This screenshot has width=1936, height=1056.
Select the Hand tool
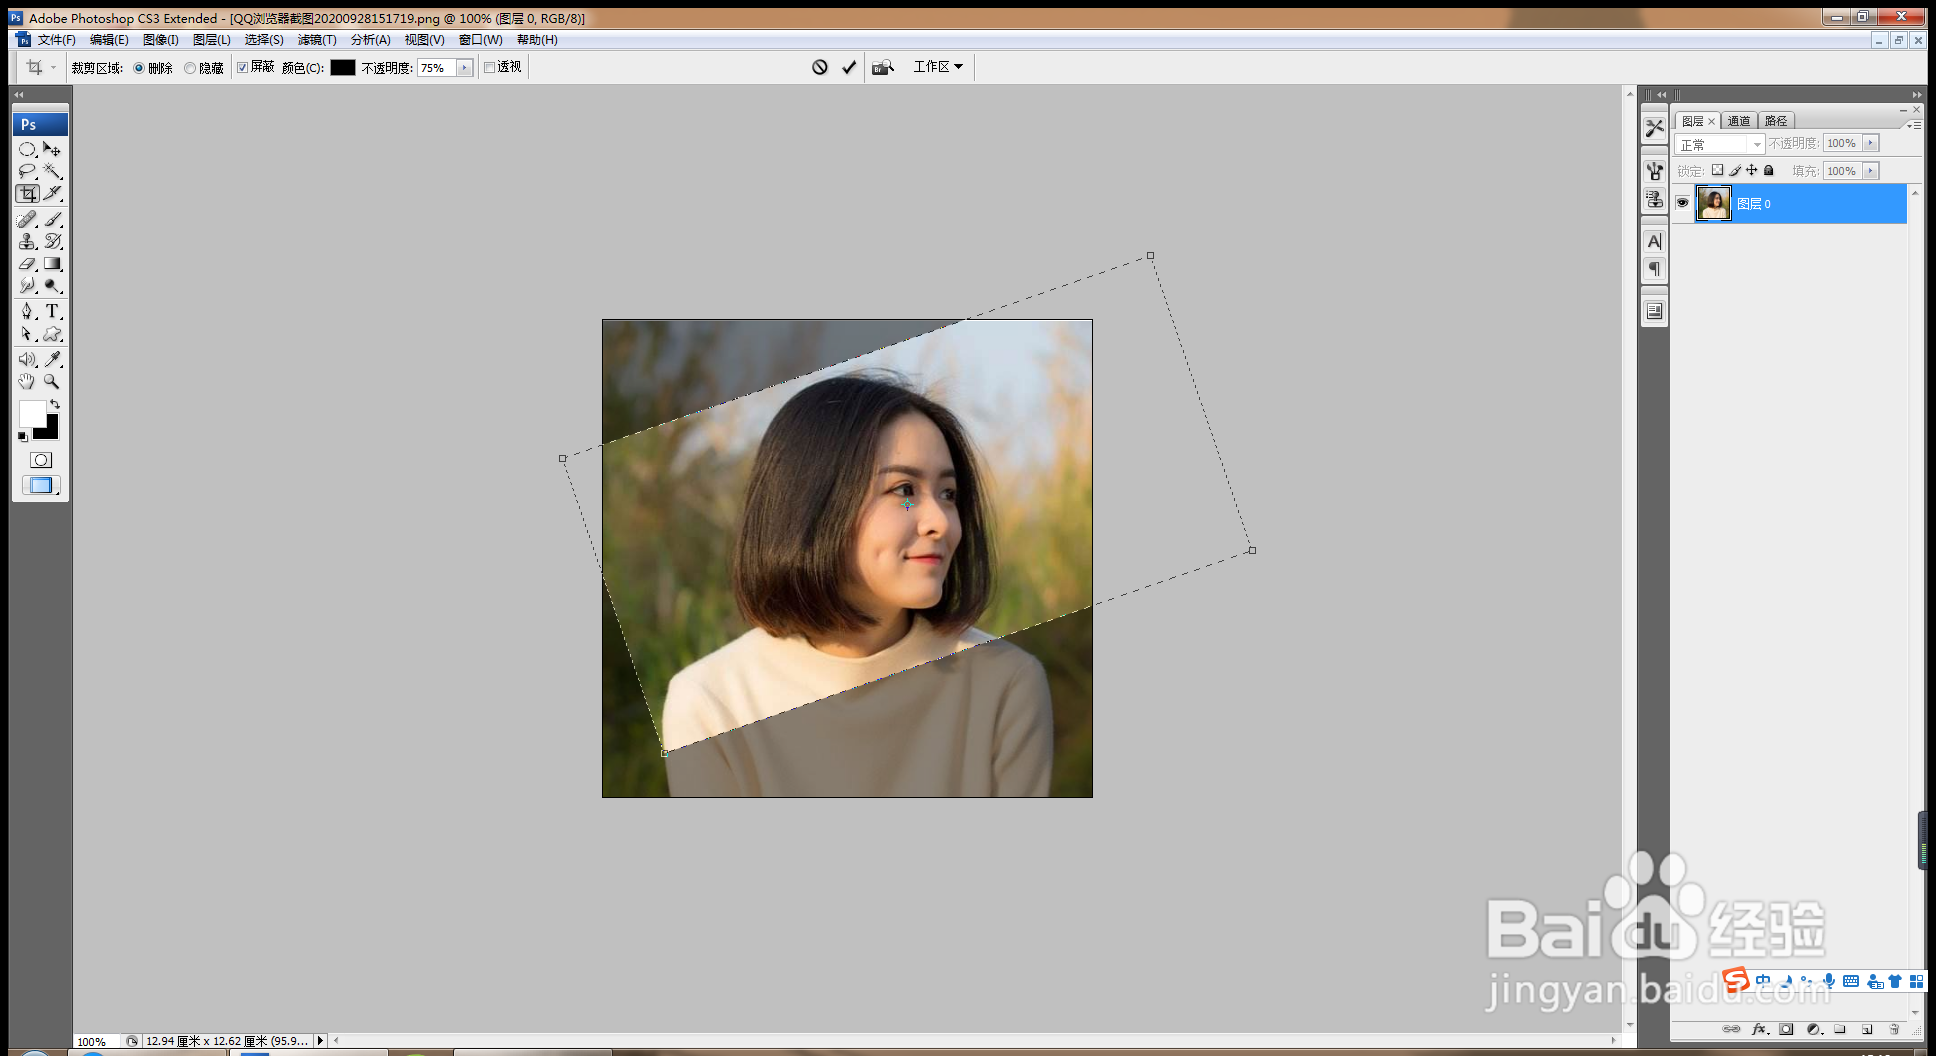click(x=27, y=381)
